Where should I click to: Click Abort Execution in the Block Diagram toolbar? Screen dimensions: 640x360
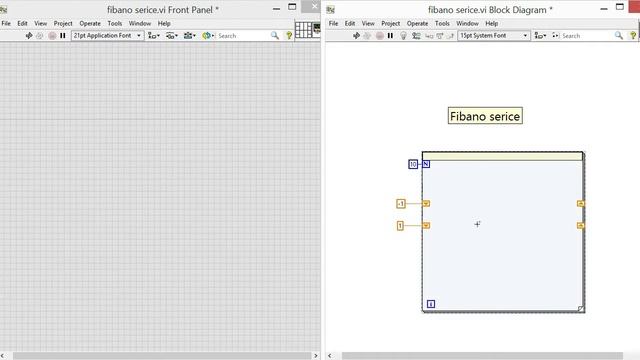(x=379, y=36)
